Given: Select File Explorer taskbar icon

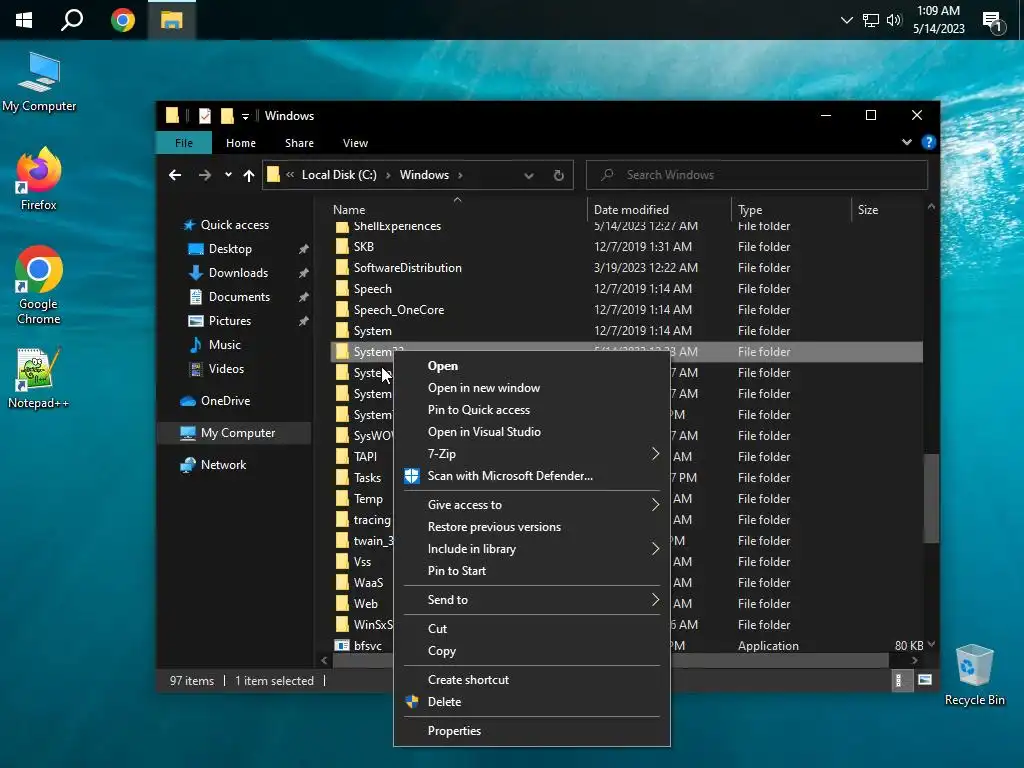Looking at the screenshot, I should pyautogui.click(x=172, y=20).
